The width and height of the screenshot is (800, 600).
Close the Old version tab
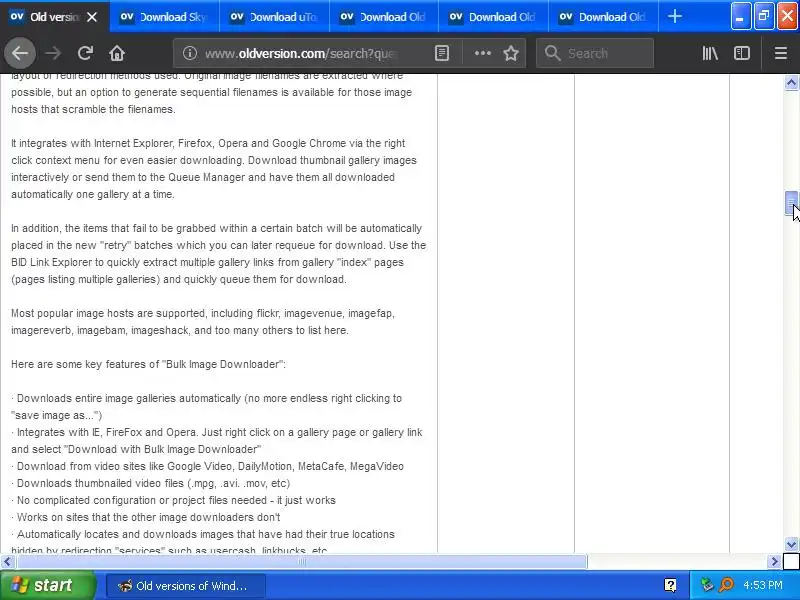point(92,17)
